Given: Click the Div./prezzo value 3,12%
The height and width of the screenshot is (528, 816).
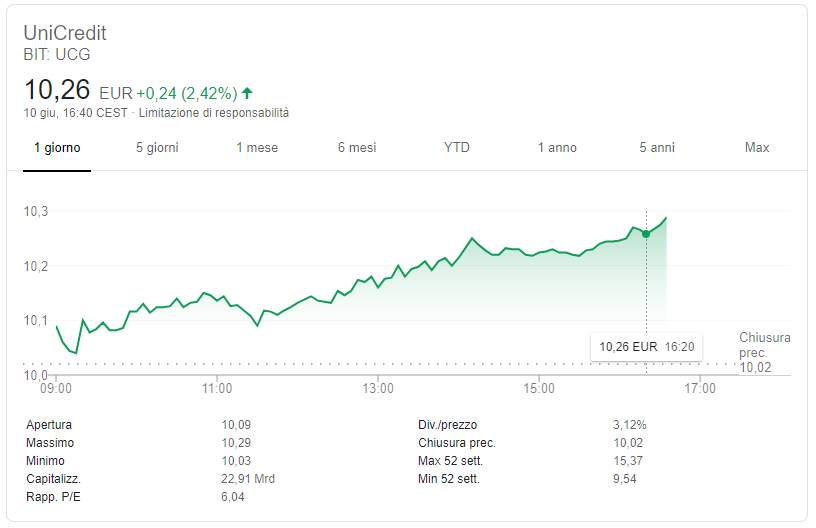Looking at the screenshot, I should (630, 425).
